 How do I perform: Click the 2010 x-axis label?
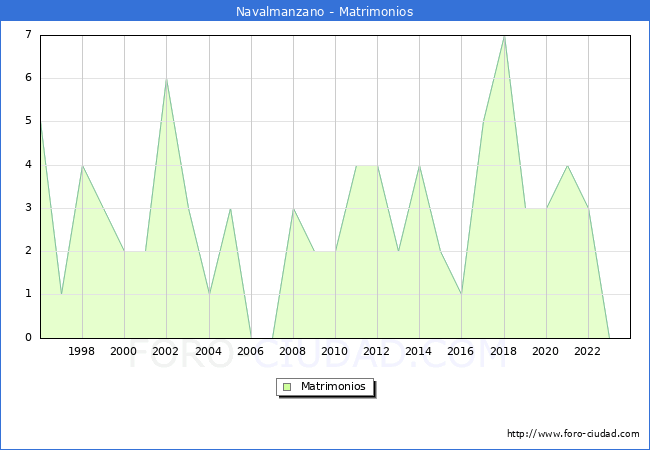(x=335, y=351)
